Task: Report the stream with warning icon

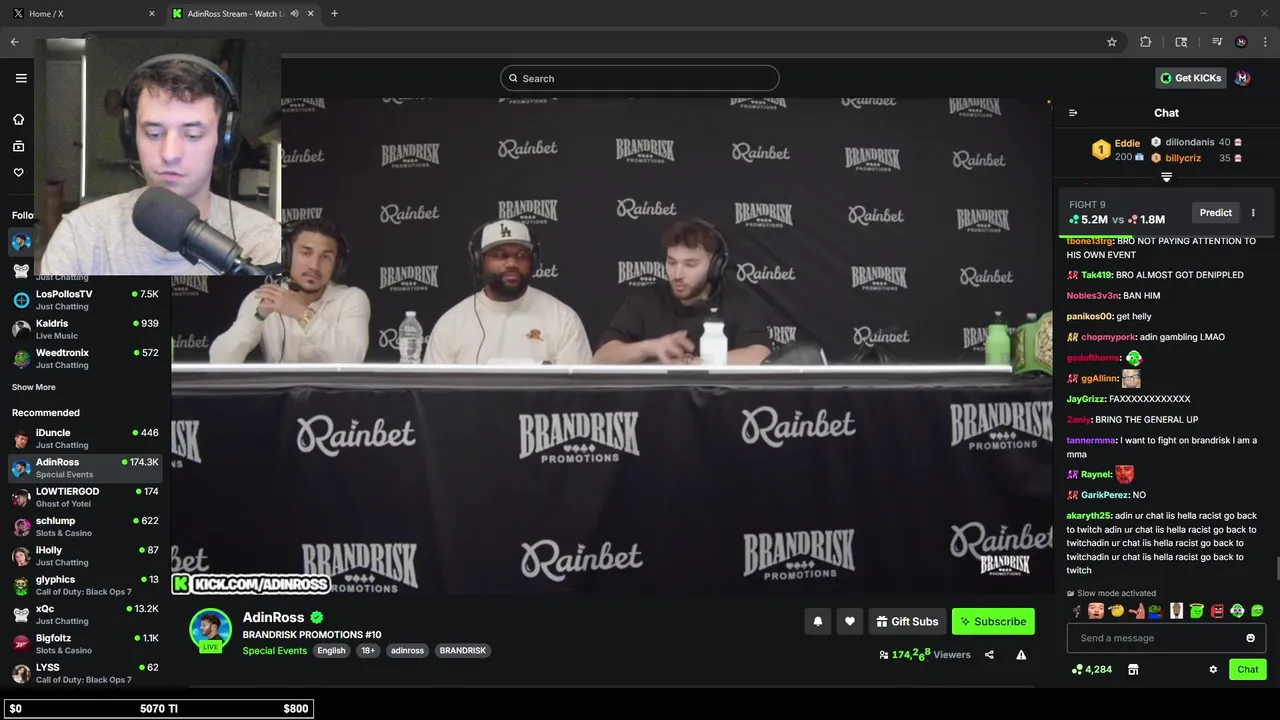Action: pos(1021,655)
